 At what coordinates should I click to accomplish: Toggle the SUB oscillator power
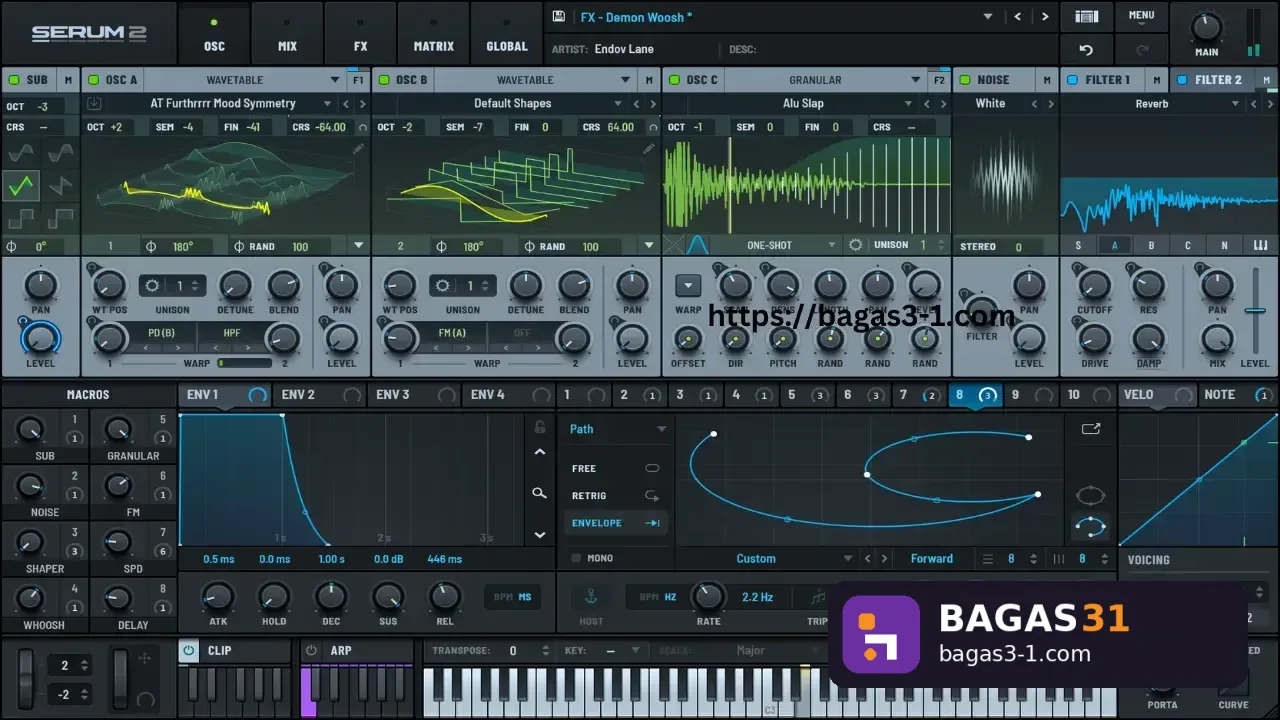point(13,80)
